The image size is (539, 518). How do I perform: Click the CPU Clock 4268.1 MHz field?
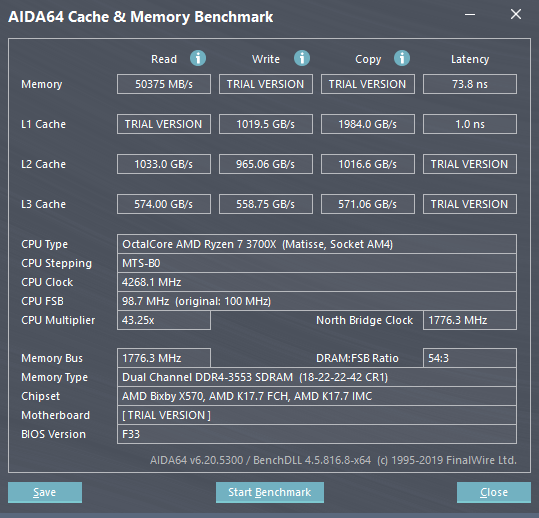(317, 282)
